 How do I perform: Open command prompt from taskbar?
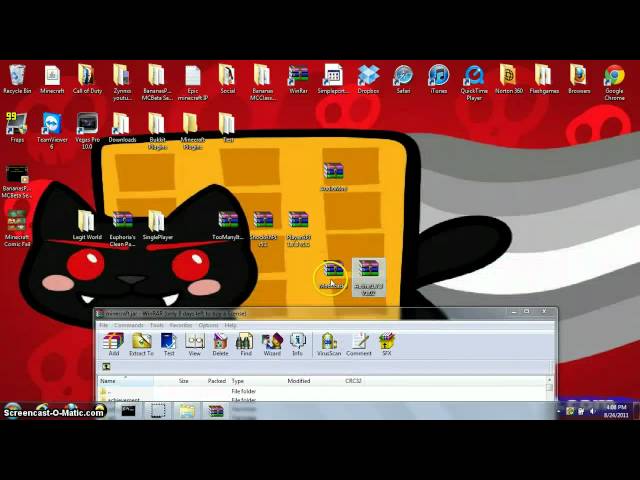tap(128, 411)
